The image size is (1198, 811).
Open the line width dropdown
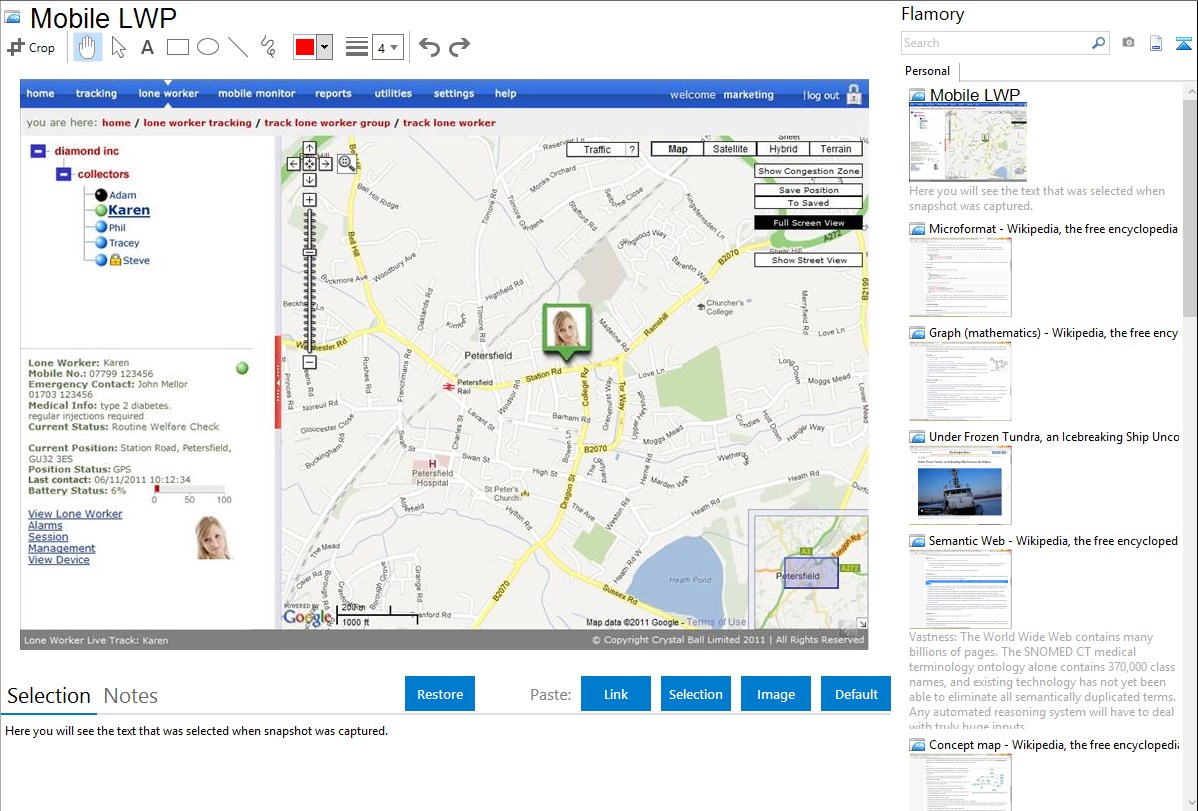click(x=388, y=47)
